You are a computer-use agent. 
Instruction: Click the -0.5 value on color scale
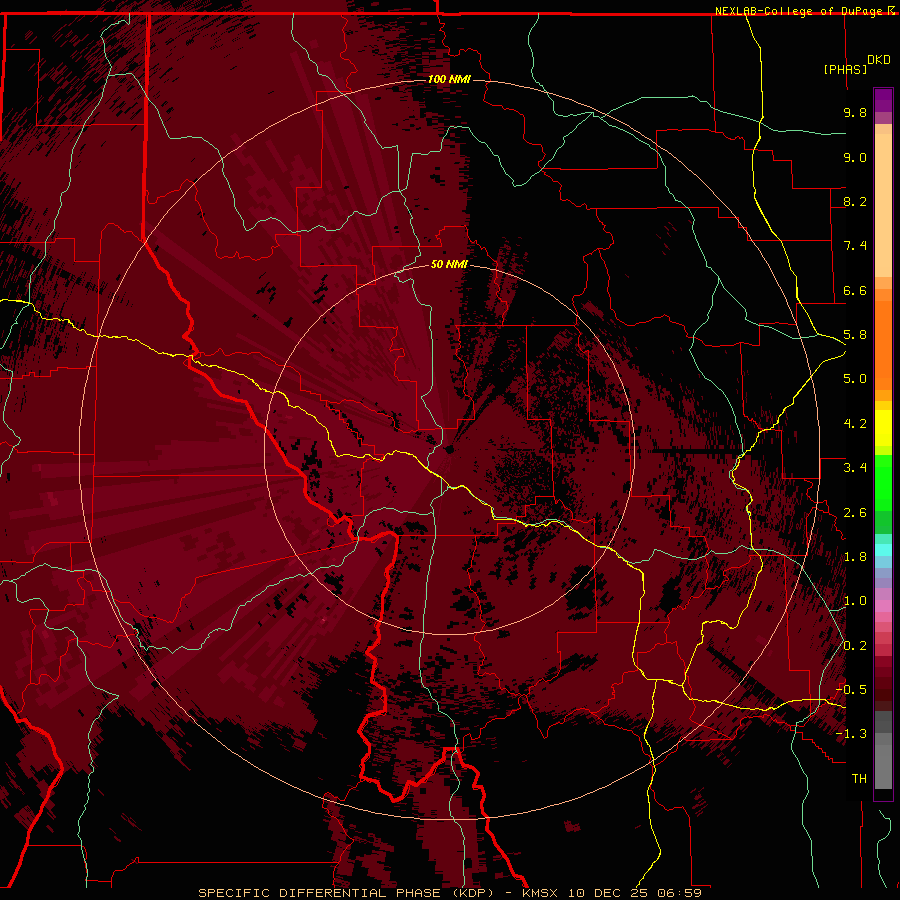pos(851,690)
